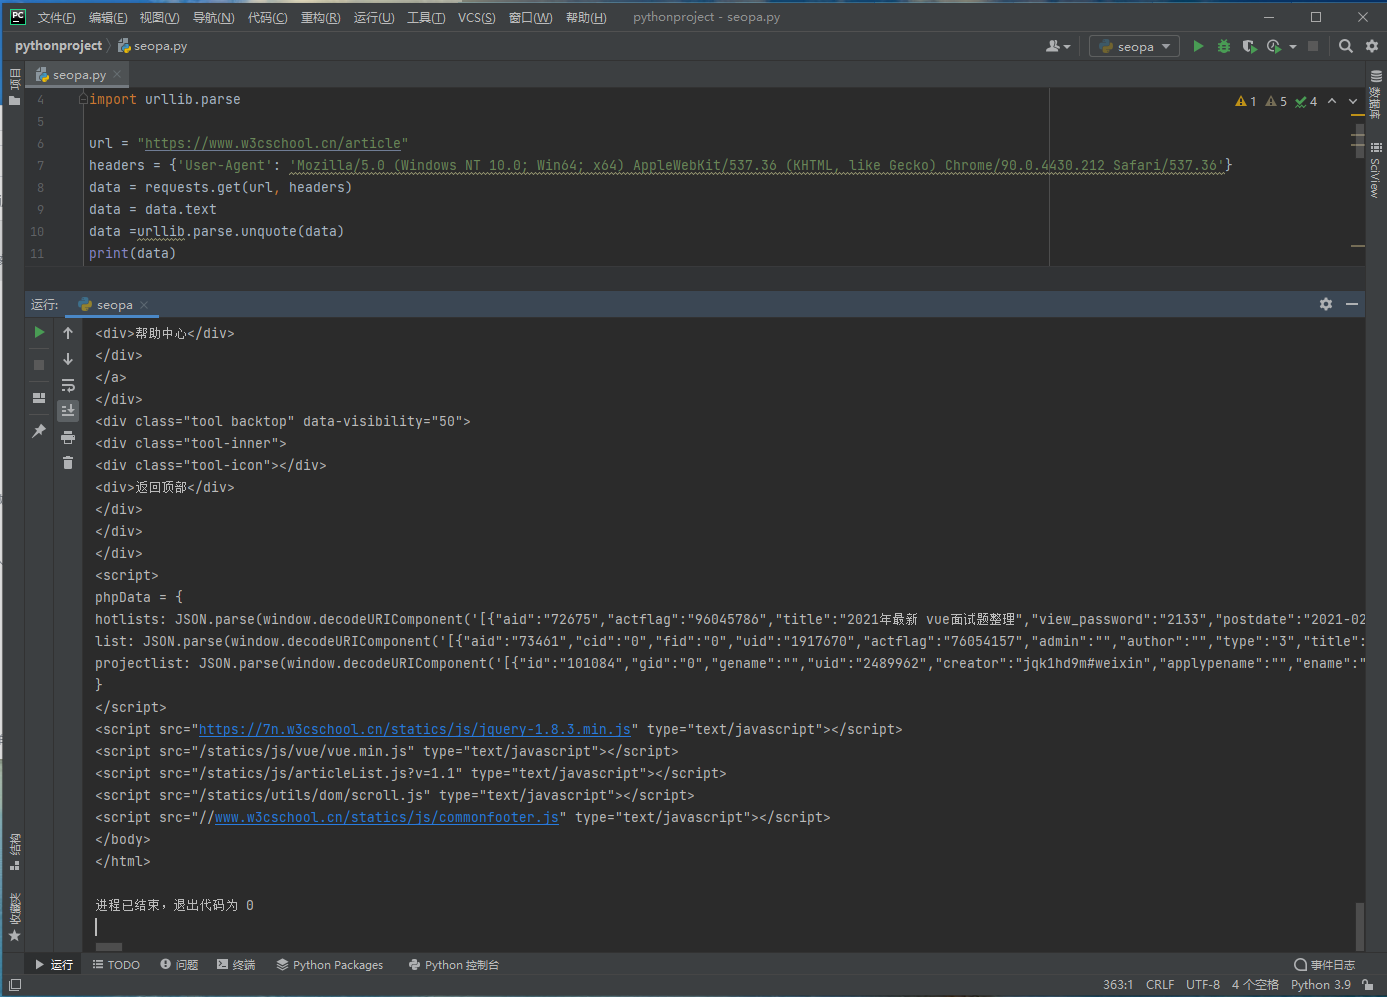Open the user account dropdown in toolbar
The height and width of the screenshot is (997, 1387).
pos(1057,46)
